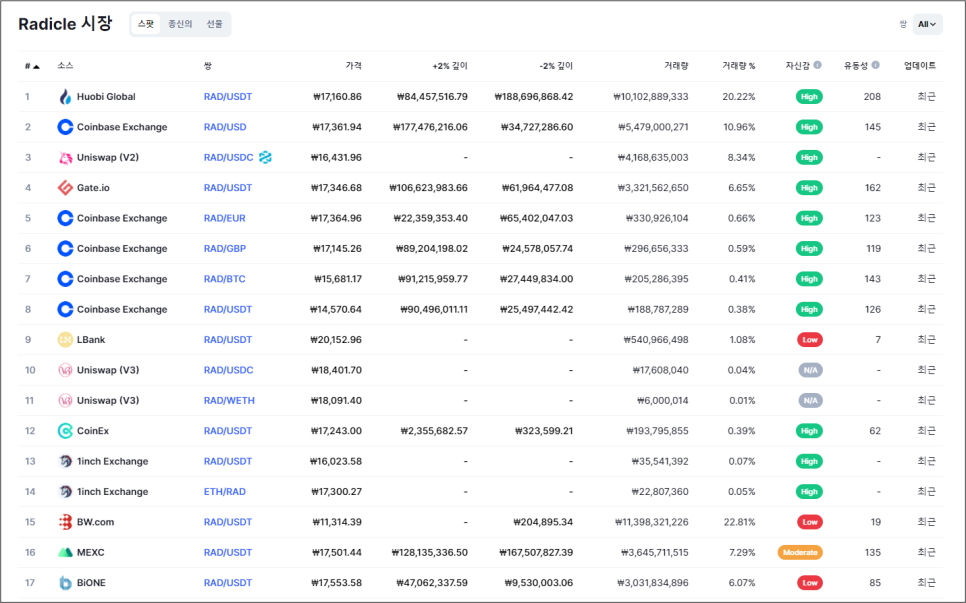
Task: Click the Radicle 시장 heading
Action: [65, 24]
